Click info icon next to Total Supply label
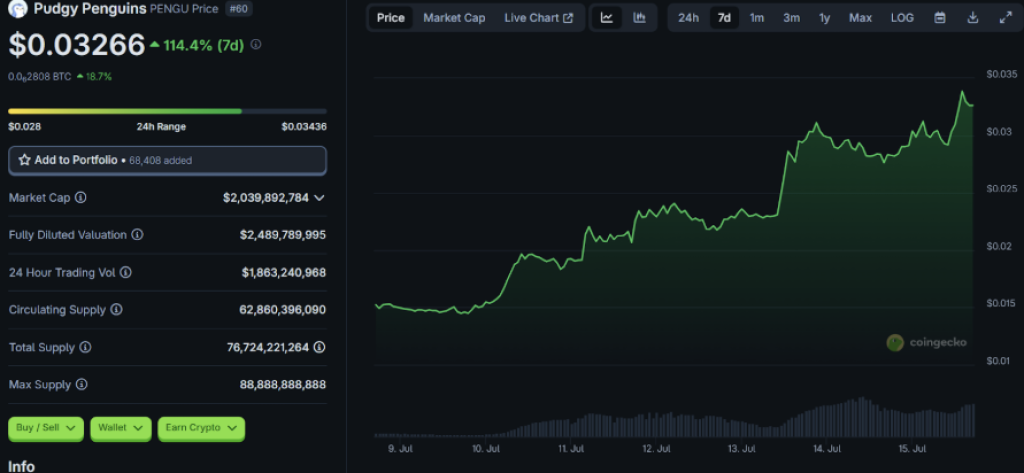Viewport: 1024px width, 473px height. (85, 348)
